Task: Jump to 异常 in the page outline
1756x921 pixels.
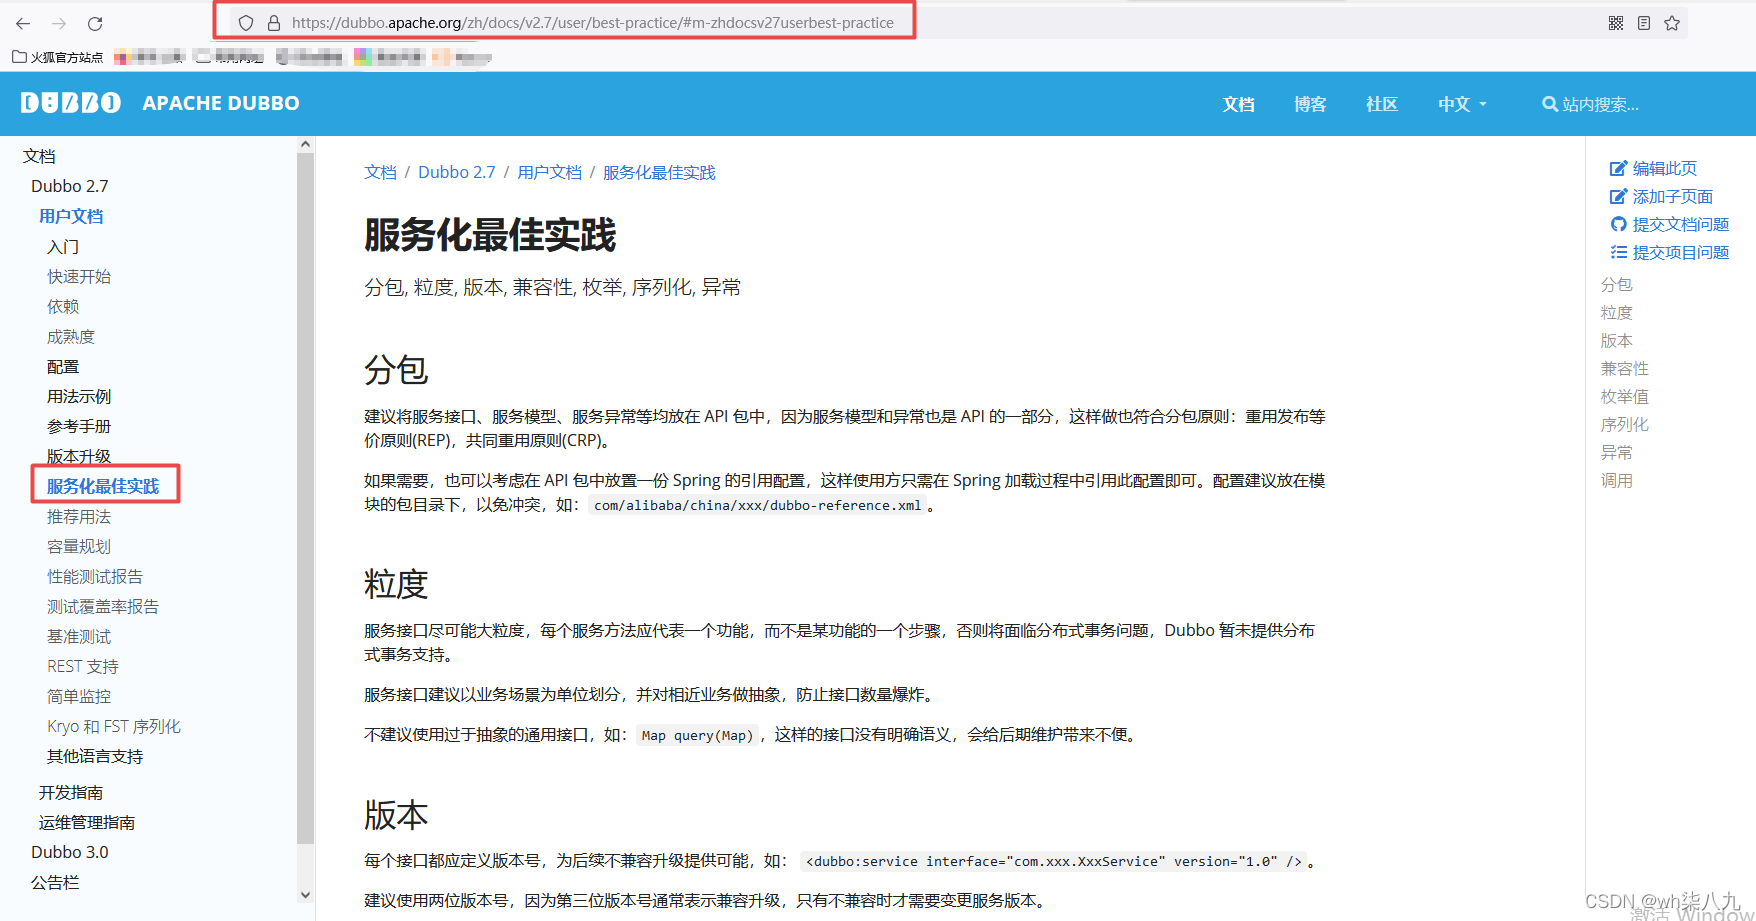Action: click(1616, 453)
